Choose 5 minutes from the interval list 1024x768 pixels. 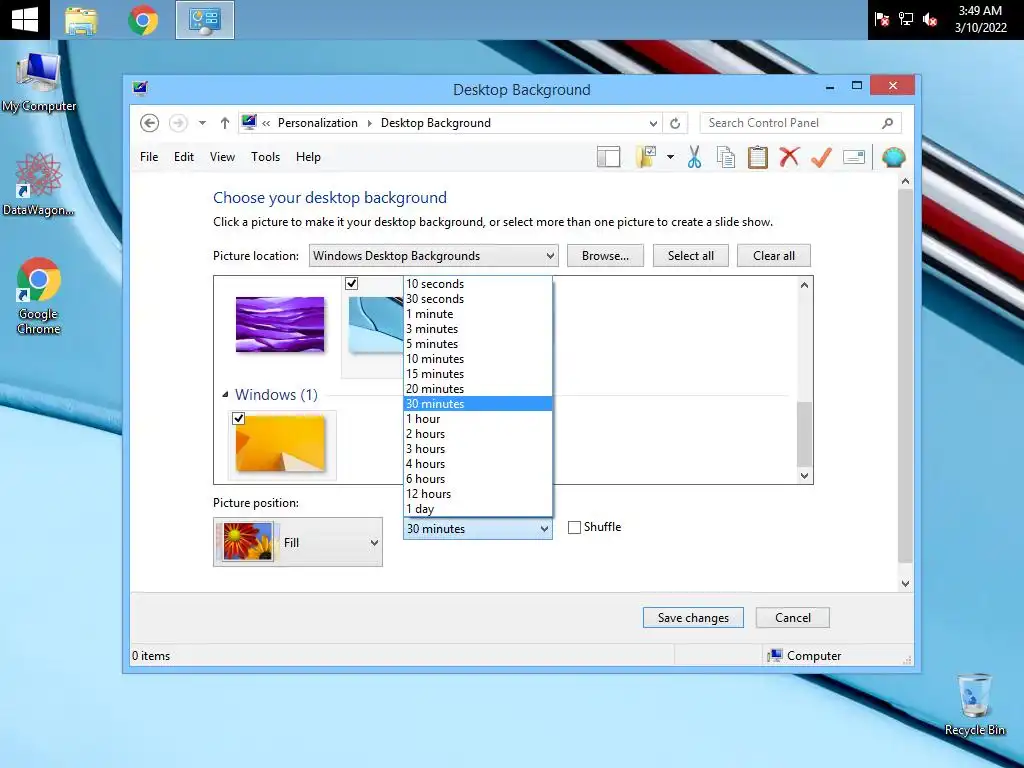click(x=478, y=344)
